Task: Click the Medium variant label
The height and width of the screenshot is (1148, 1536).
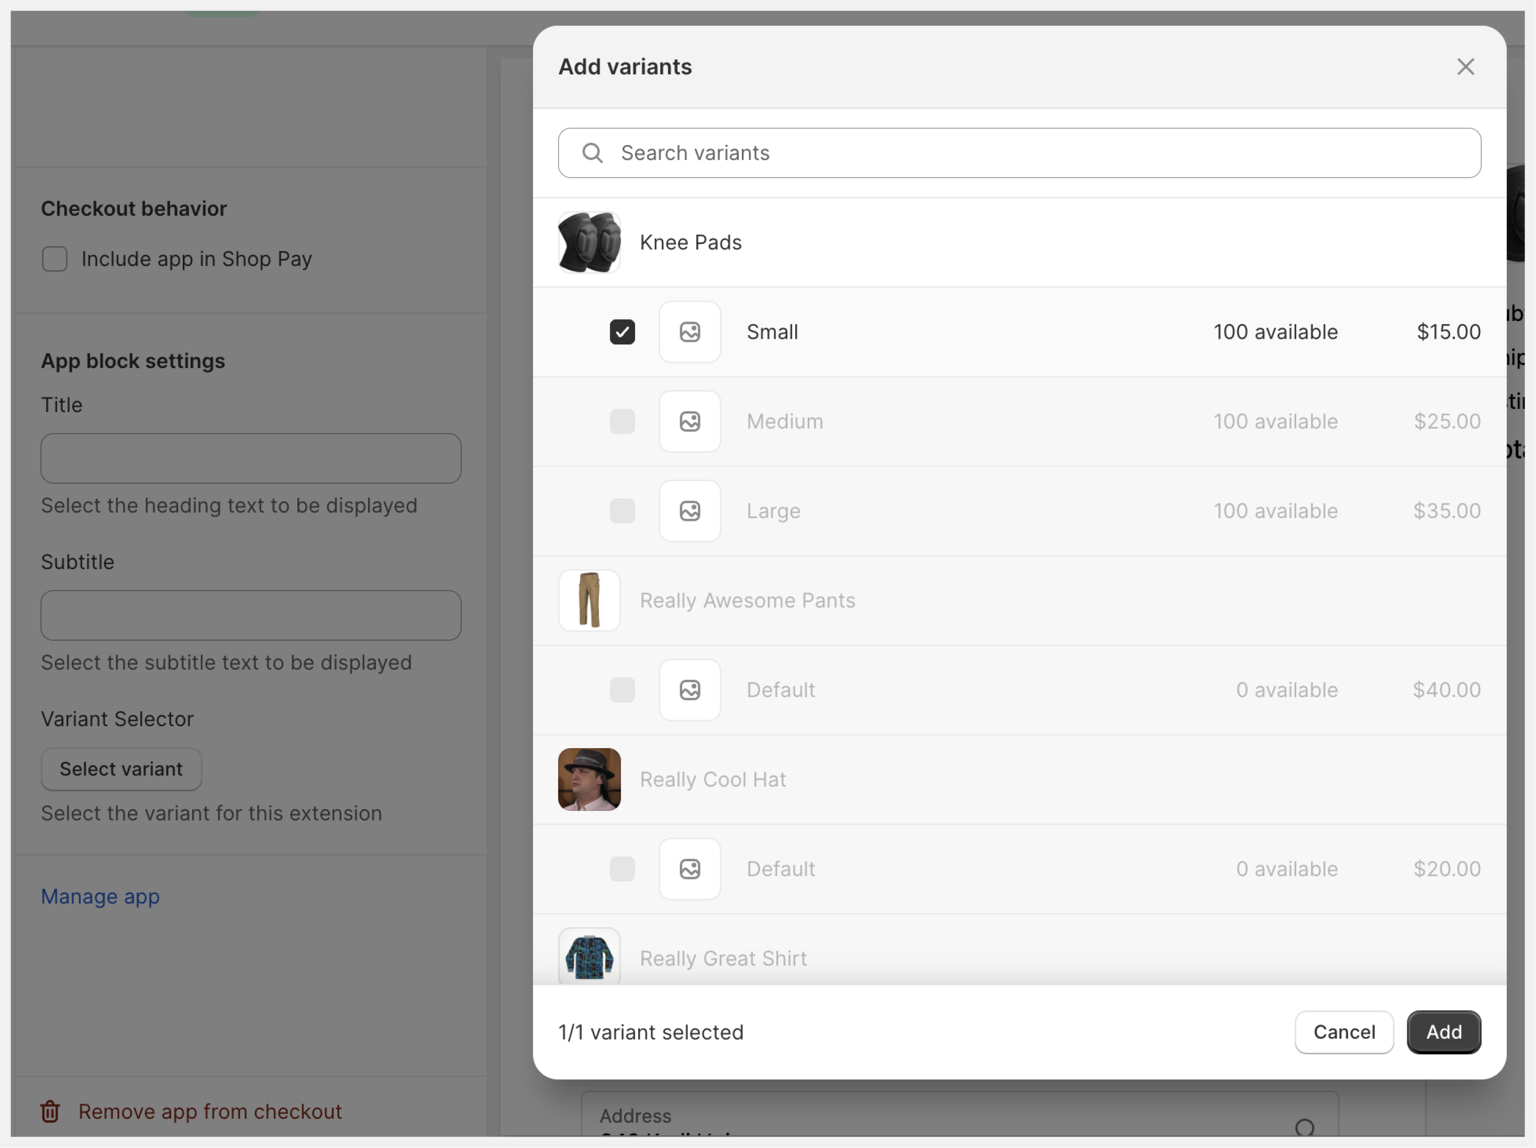Action: click(785, 421)
